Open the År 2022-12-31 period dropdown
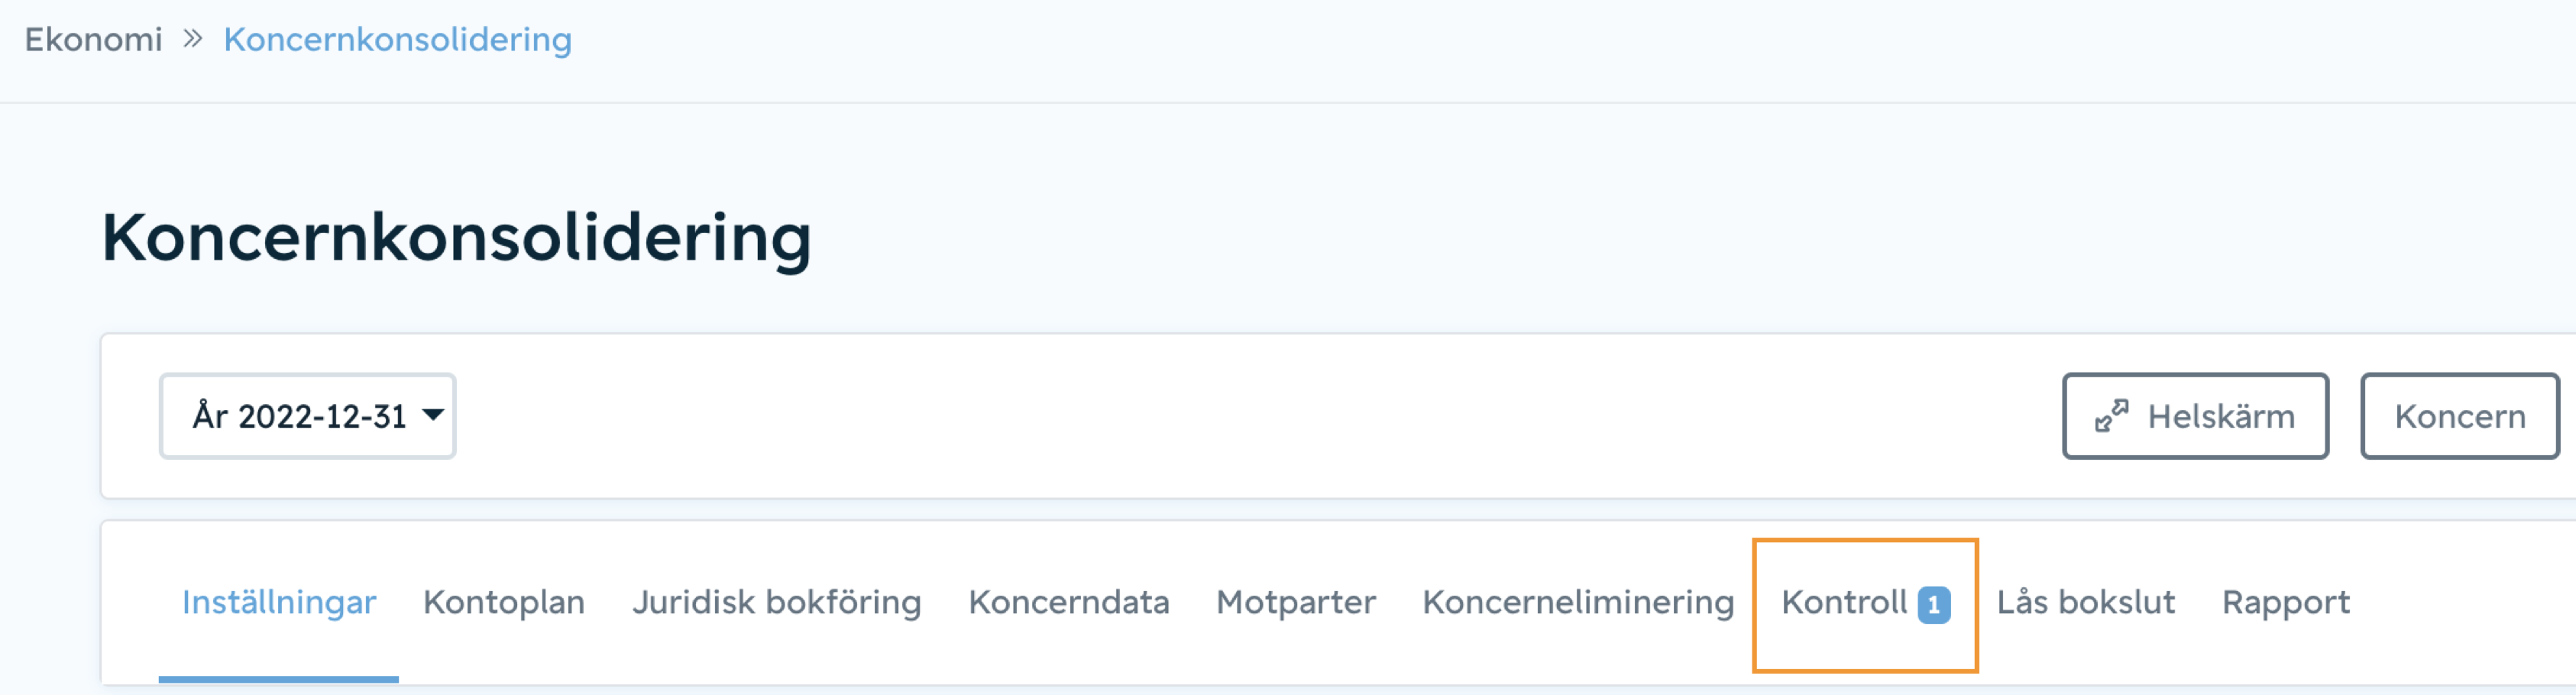This screenshot has height=695, width=2576. click(307, 416)
